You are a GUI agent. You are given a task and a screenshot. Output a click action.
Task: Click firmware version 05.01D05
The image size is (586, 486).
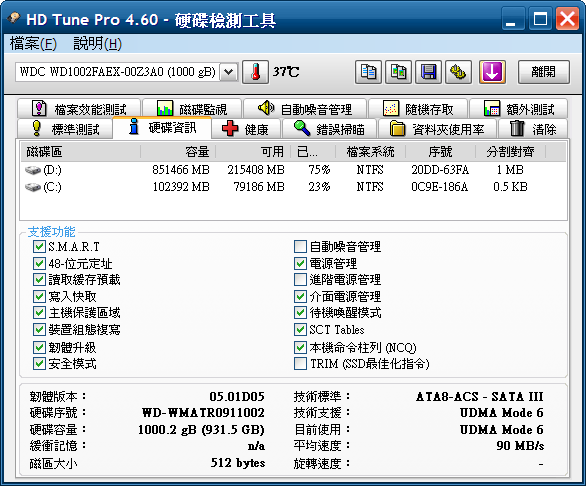pos(237,396)
